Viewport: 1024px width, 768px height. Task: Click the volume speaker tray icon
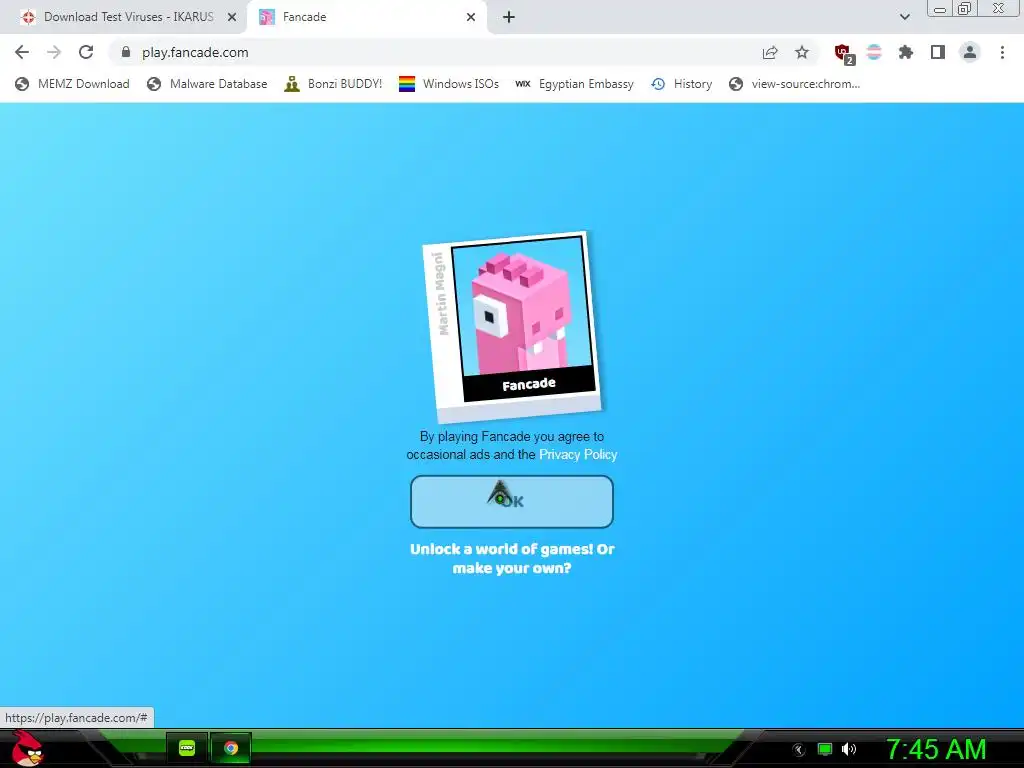(849, 749)
